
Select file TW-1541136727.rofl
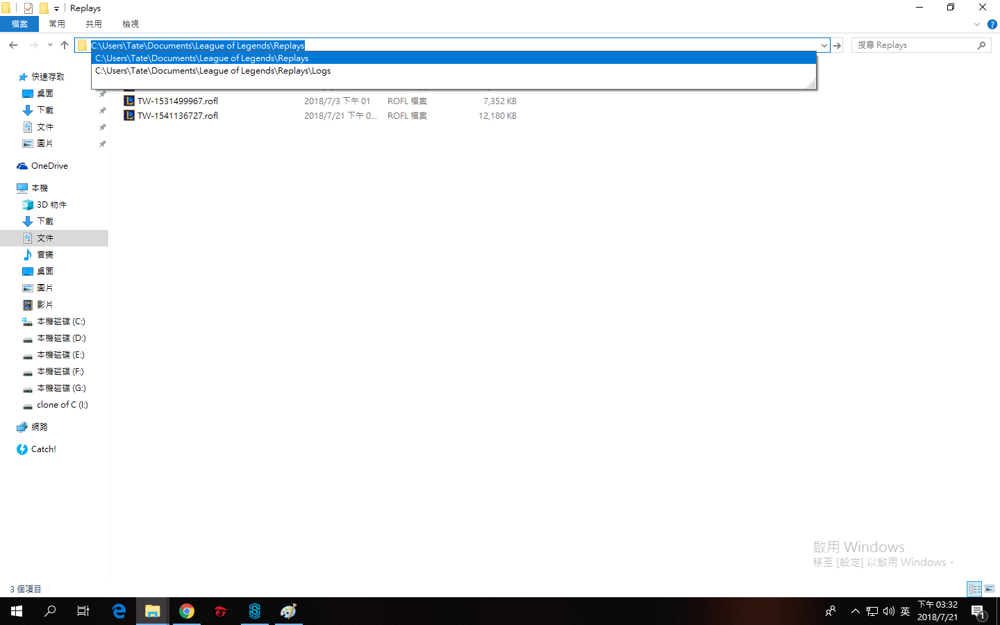tap(177, 116)
